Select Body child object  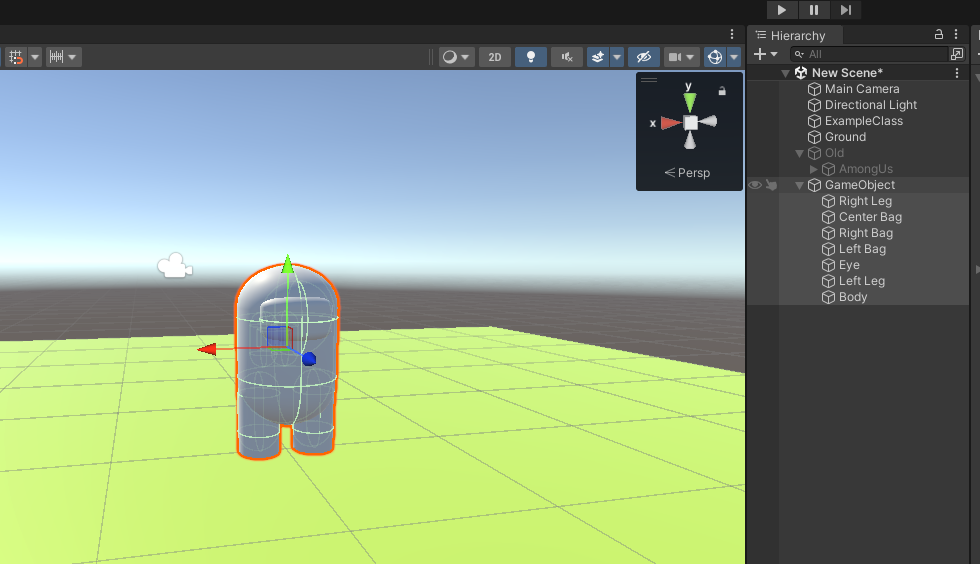click(x=852, y=297)
